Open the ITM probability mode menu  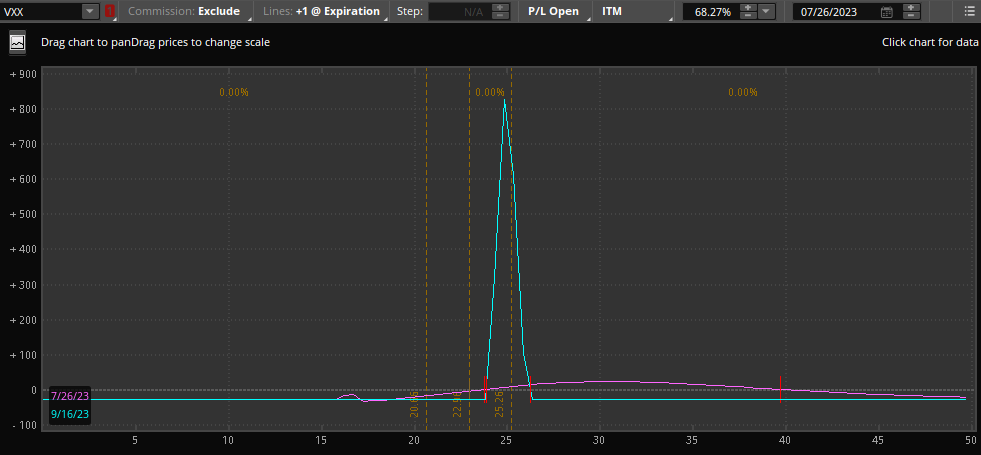click(x=630, y=12)
